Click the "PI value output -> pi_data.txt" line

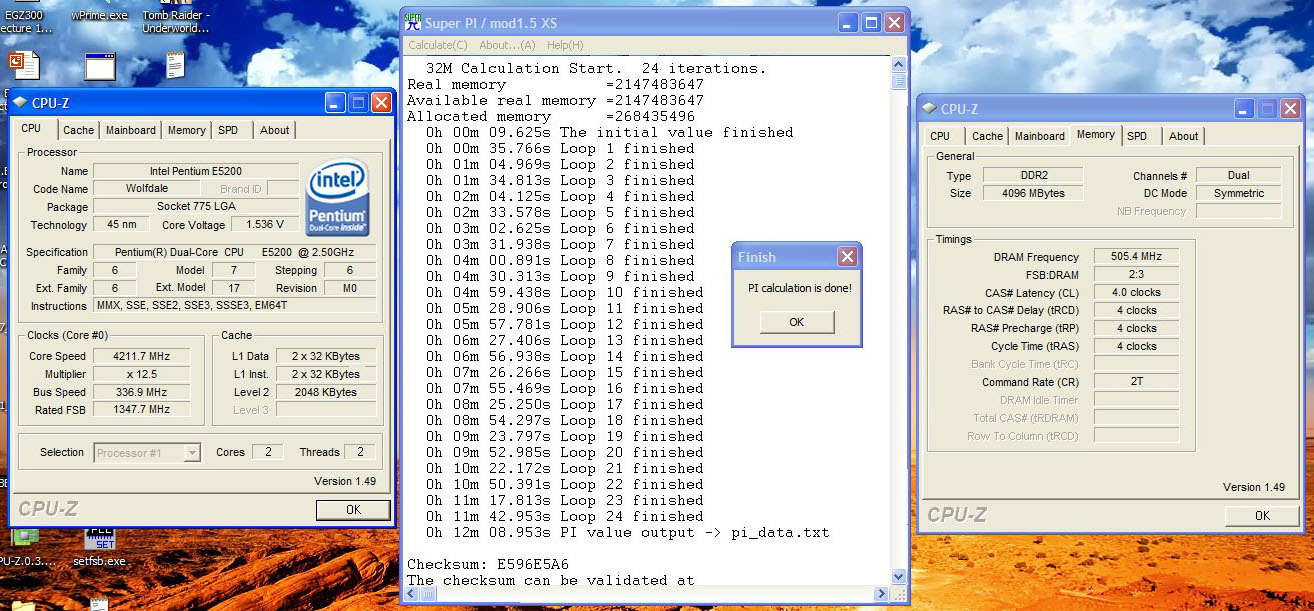pyautogui.click(x=627, y=532)
